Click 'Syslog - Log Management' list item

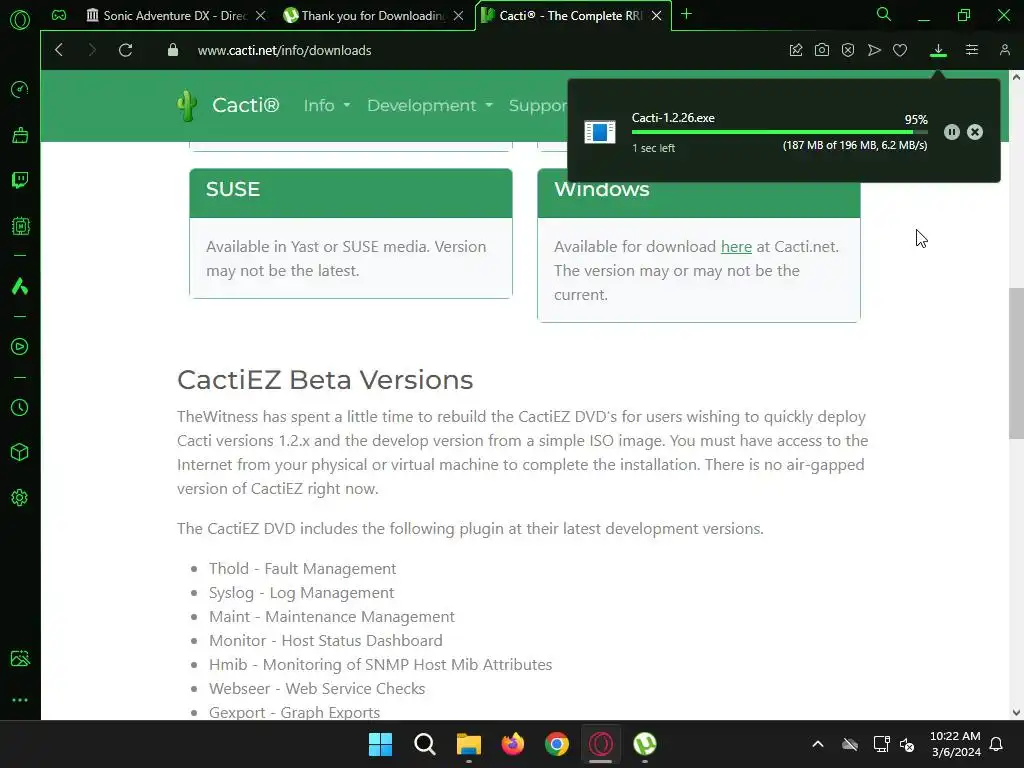(302, 593)
